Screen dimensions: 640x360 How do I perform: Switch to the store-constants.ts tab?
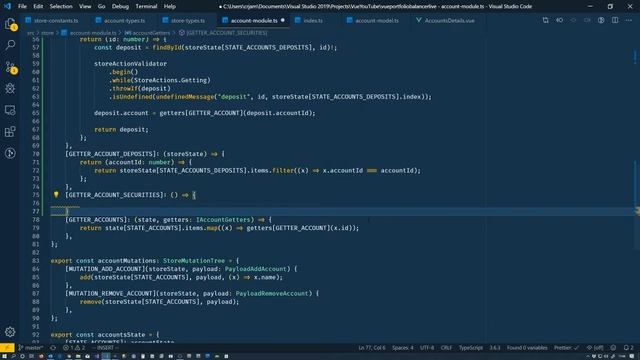(52, 20)
